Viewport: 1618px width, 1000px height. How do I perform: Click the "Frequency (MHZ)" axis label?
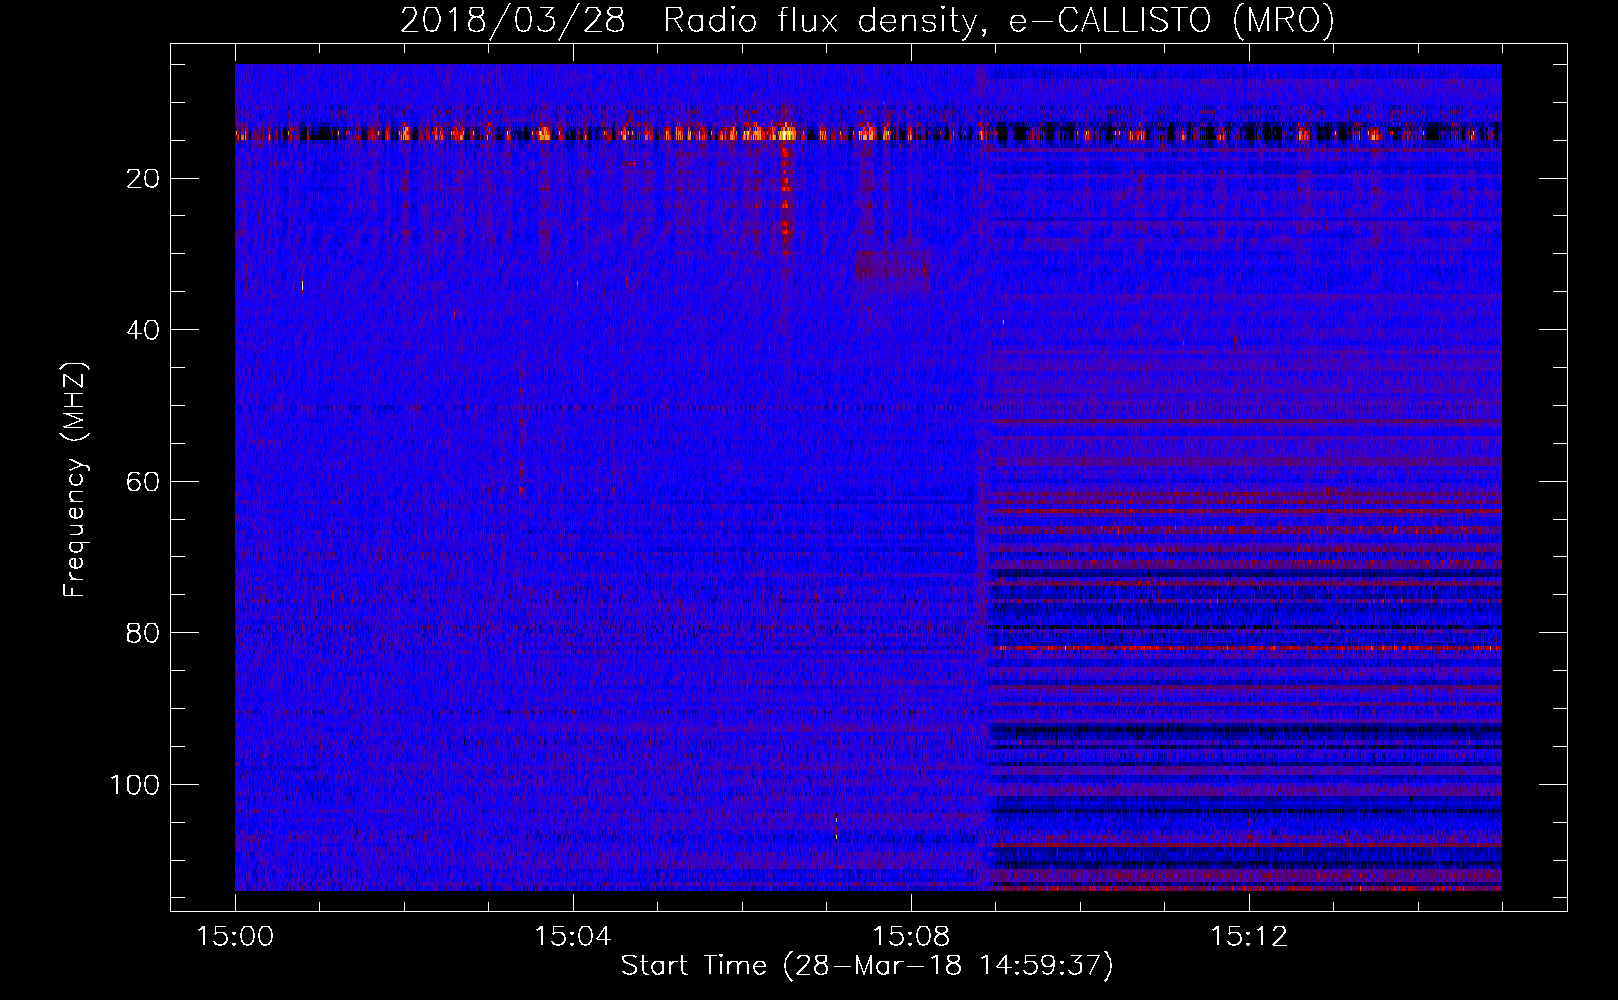[x=75, y=481]
